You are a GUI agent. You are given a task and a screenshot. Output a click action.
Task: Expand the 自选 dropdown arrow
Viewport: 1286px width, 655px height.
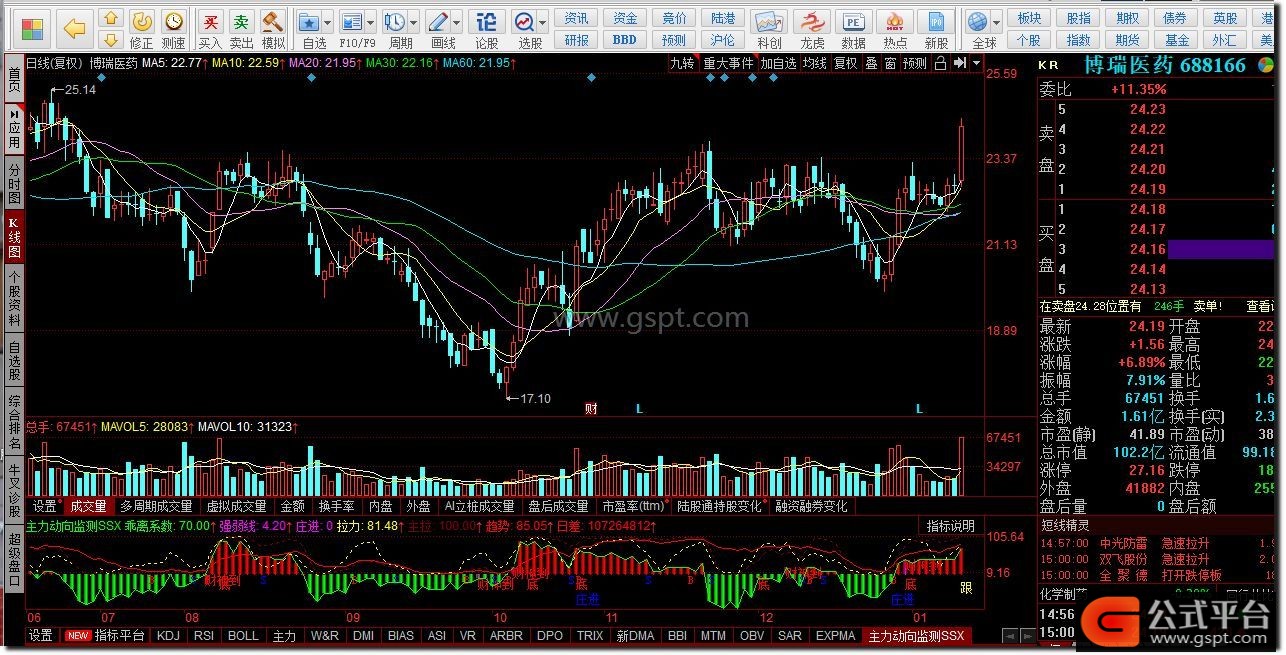(326, 22)
